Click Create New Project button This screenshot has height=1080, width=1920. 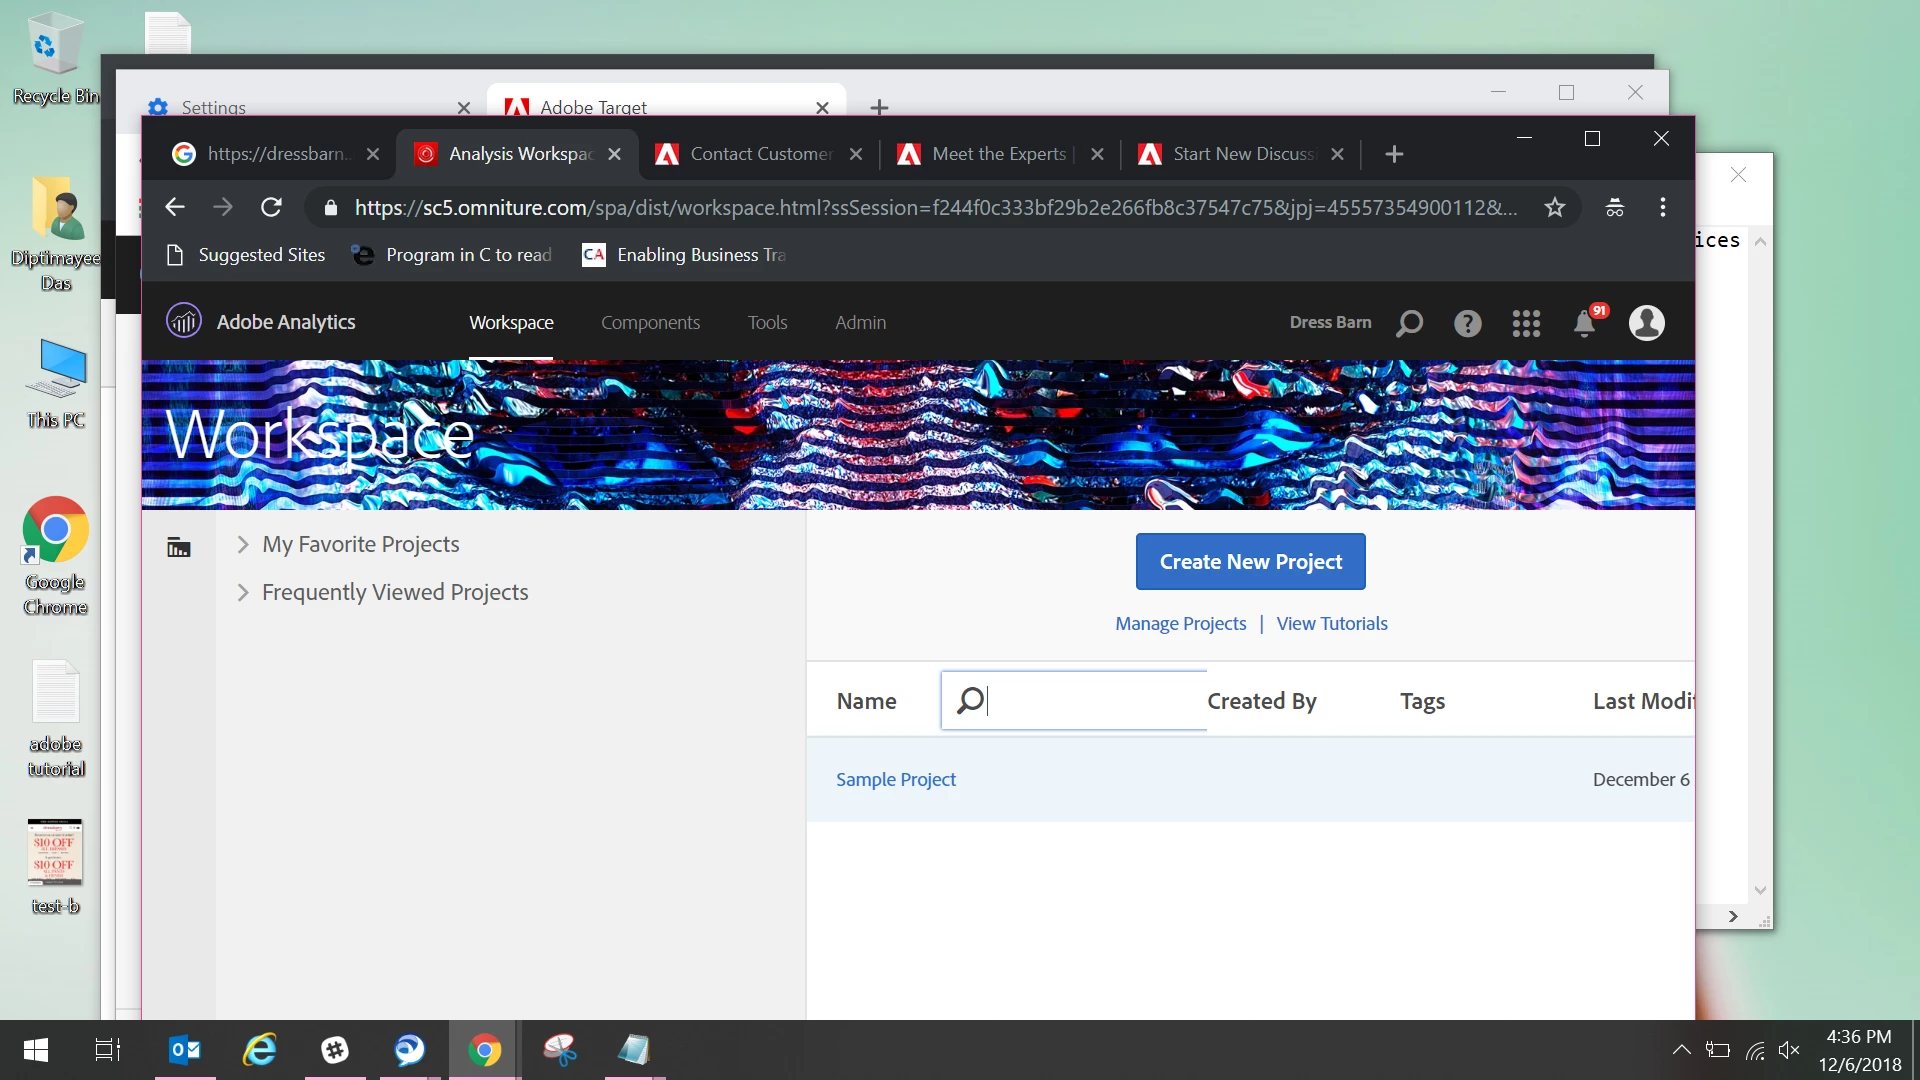1250,562
